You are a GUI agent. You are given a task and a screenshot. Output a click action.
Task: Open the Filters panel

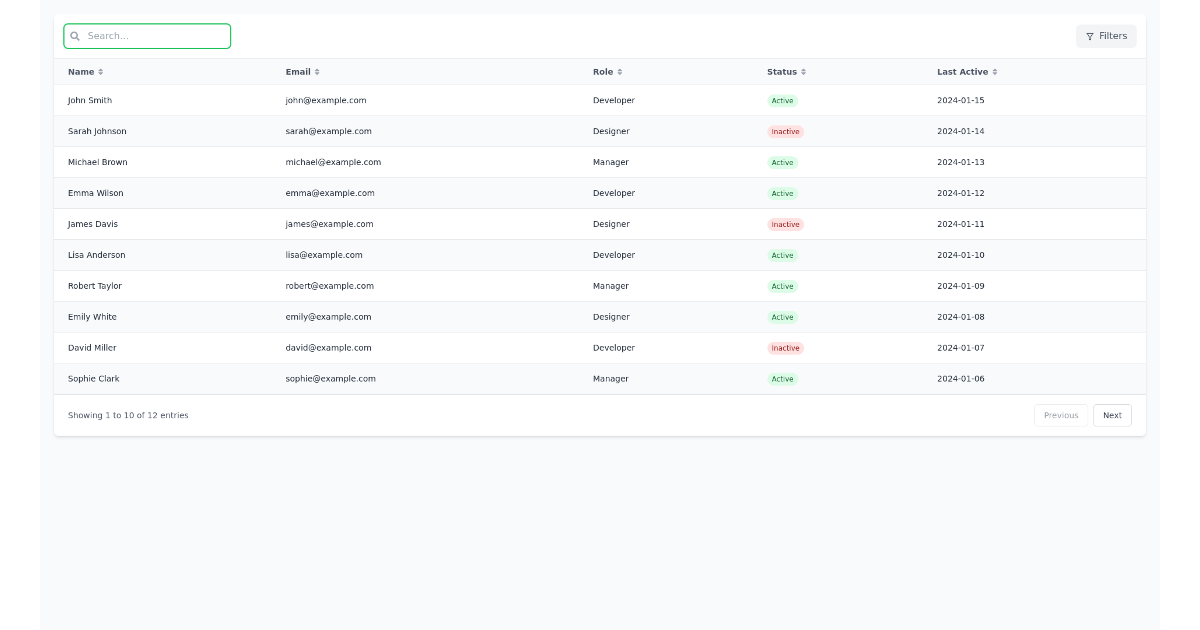(x=1106, y=36)
